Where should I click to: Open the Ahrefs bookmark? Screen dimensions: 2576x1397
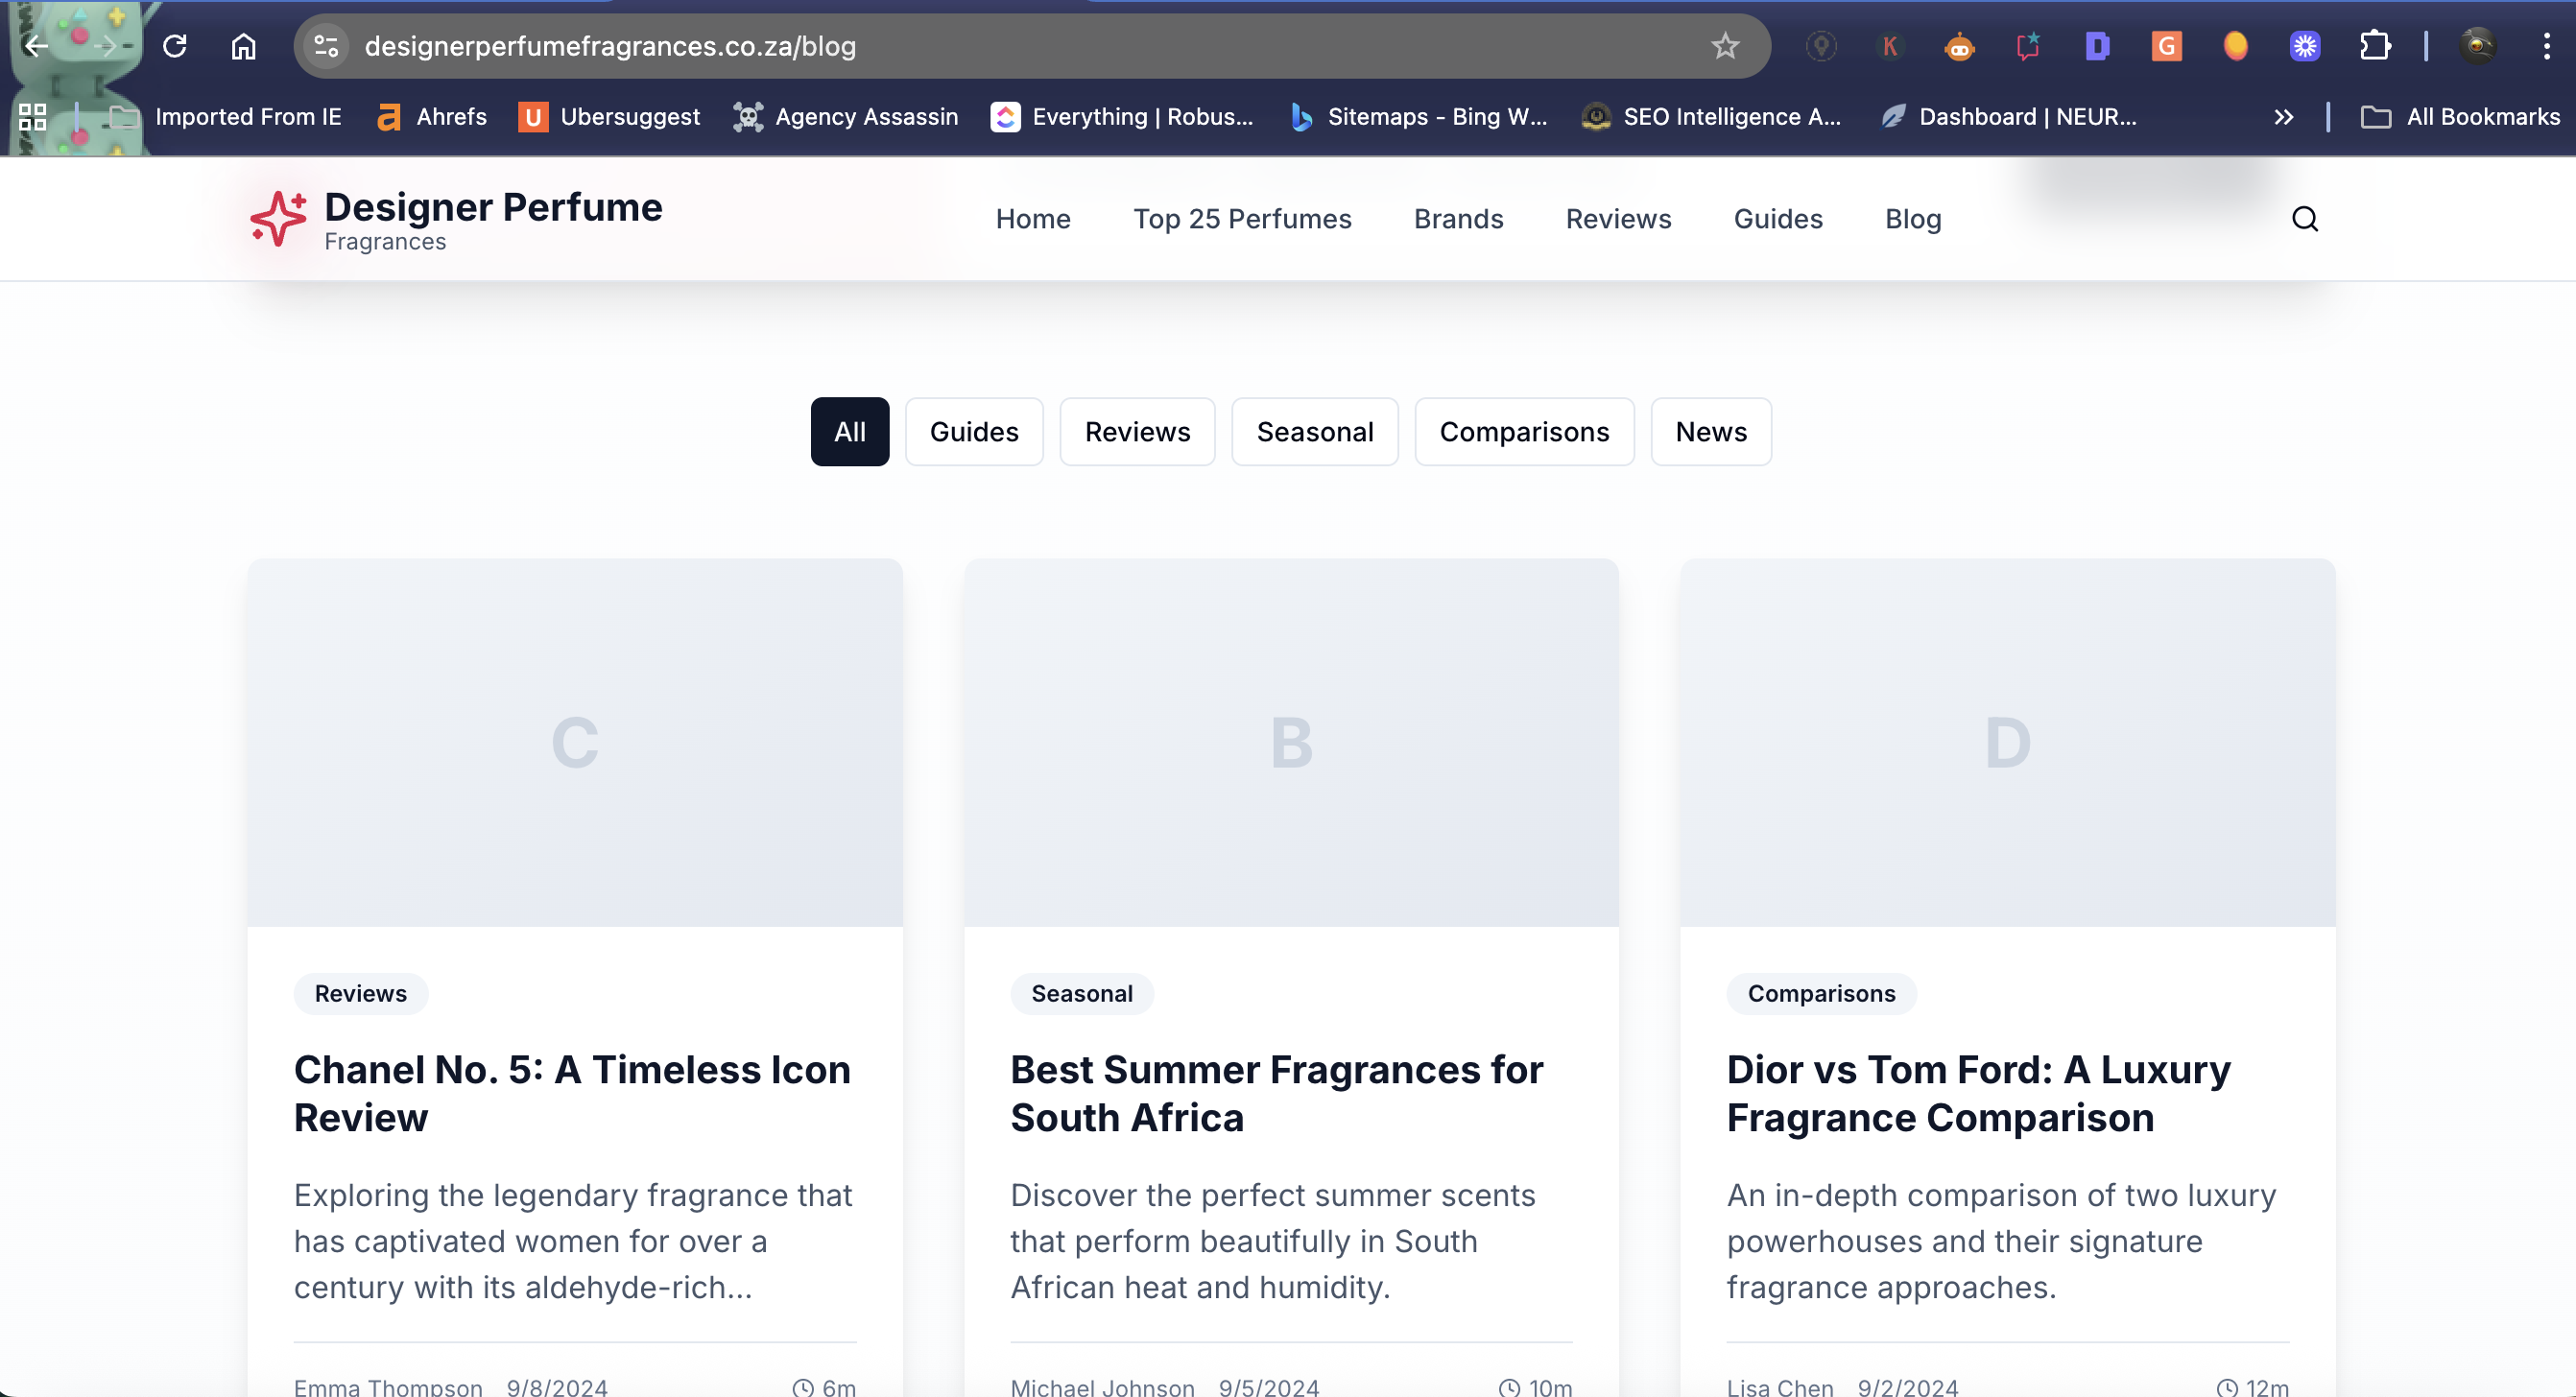tap(432, 117)
